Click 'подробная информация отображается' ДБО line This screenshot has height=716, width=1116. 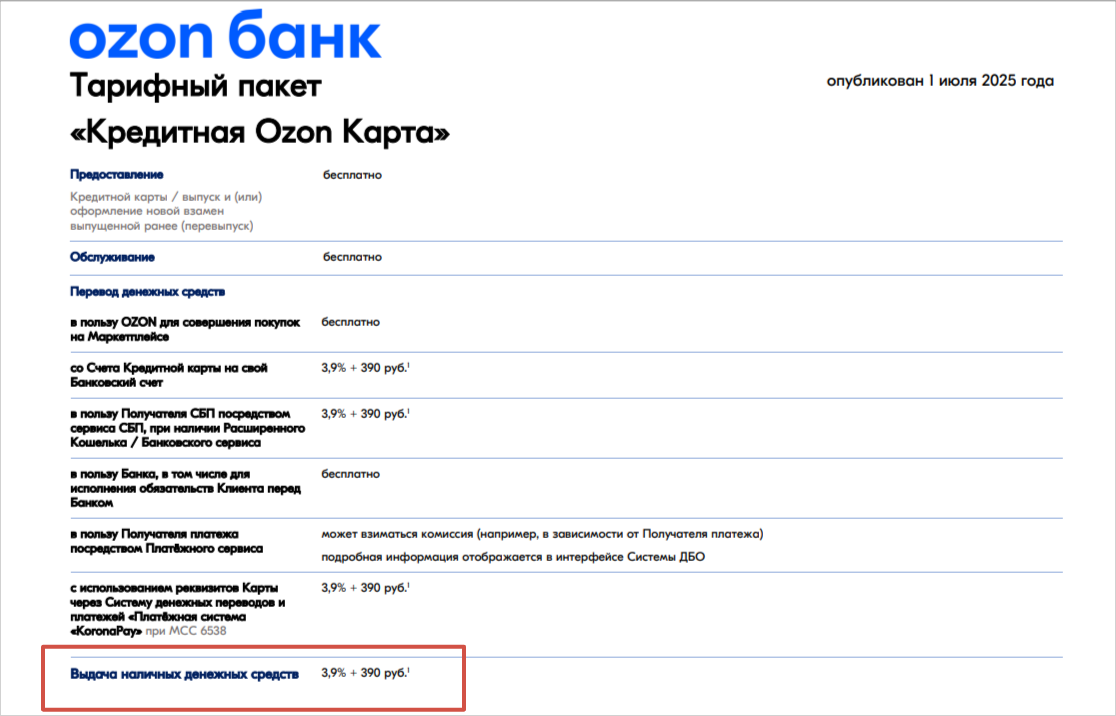point(512,556)
